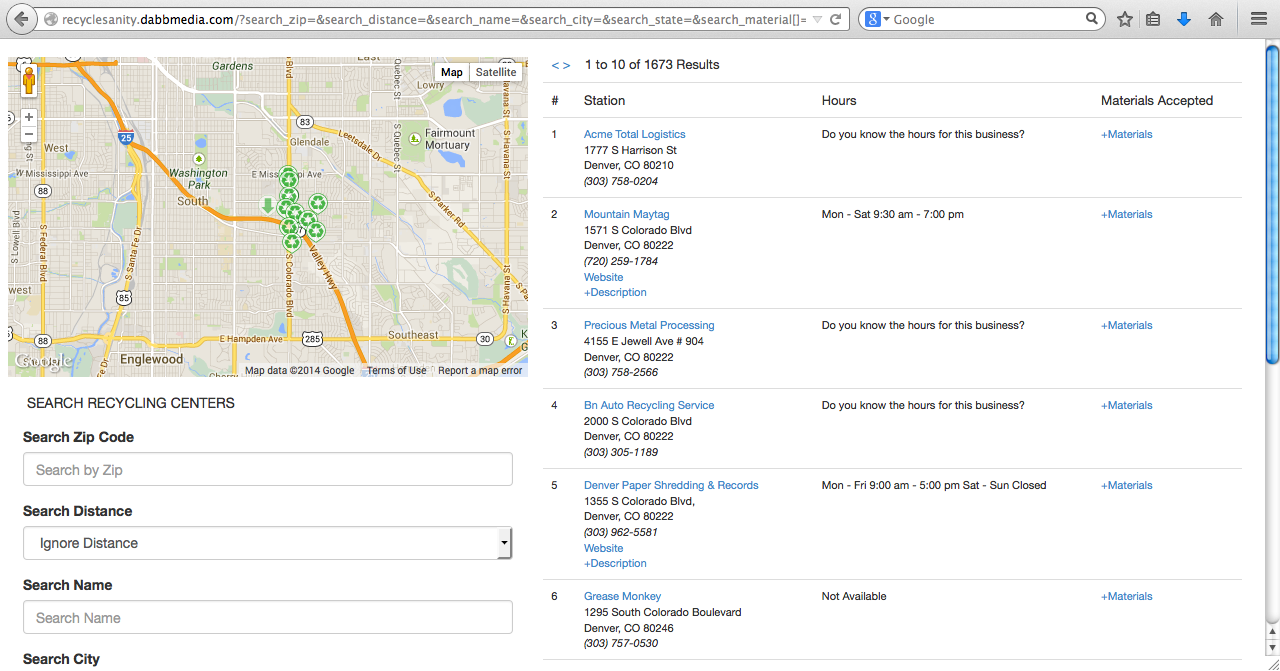Open the Firefox hamburger menu
Screen dimensions: 1280x671
(x=1258, y=19)
